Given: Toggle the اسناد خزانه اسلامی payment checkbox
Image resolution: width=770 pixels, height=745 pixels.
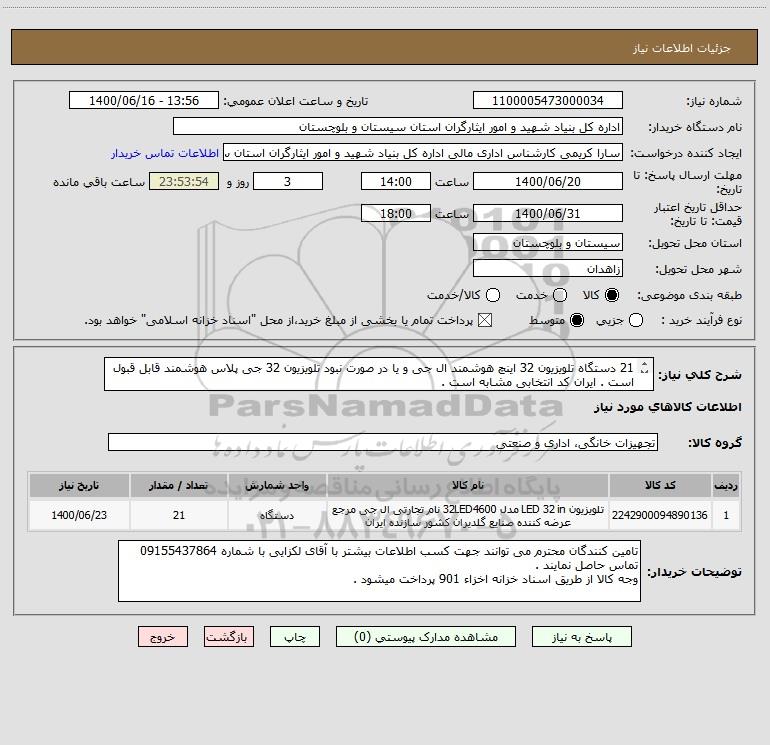Looking at the screenshot, I should pyautogui.click(x=485, y=320).
